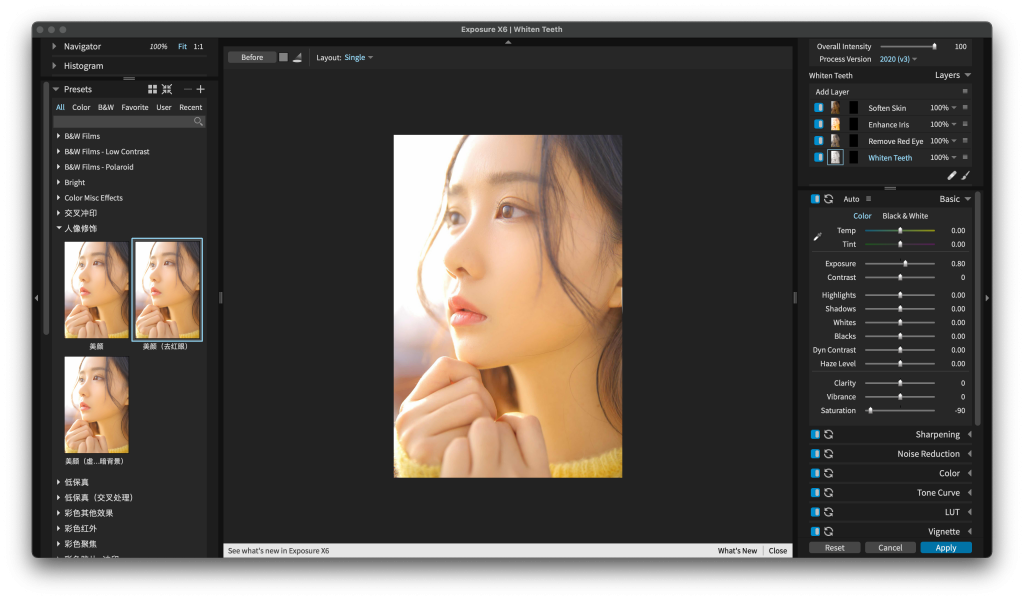
Task: Click the magnifier icon in the preset search
Action: point(198,121)
